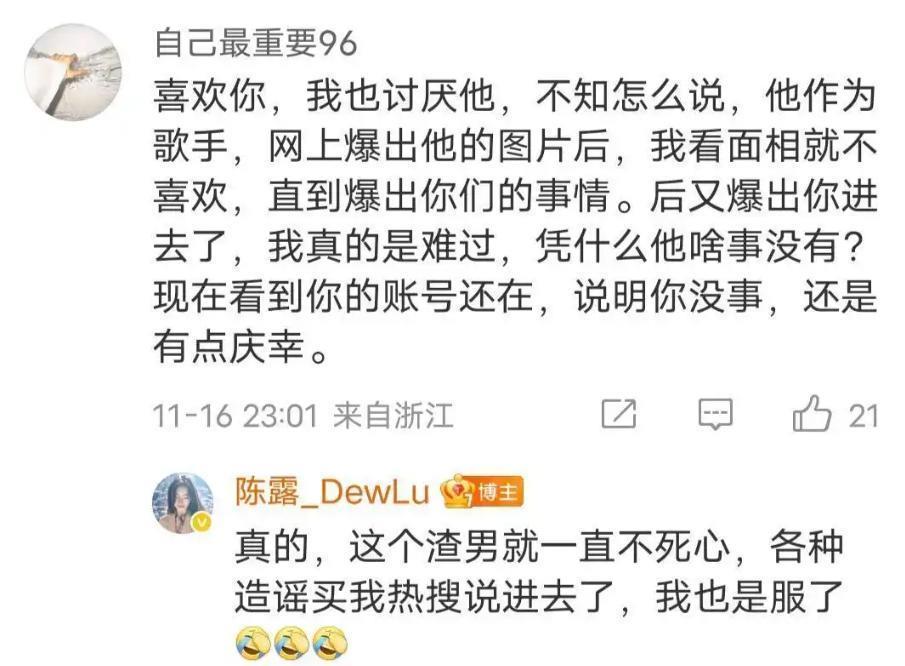Open the username 自己最重要96
The width and height of the screenshot is (905, 666).
tap(256, 43)
